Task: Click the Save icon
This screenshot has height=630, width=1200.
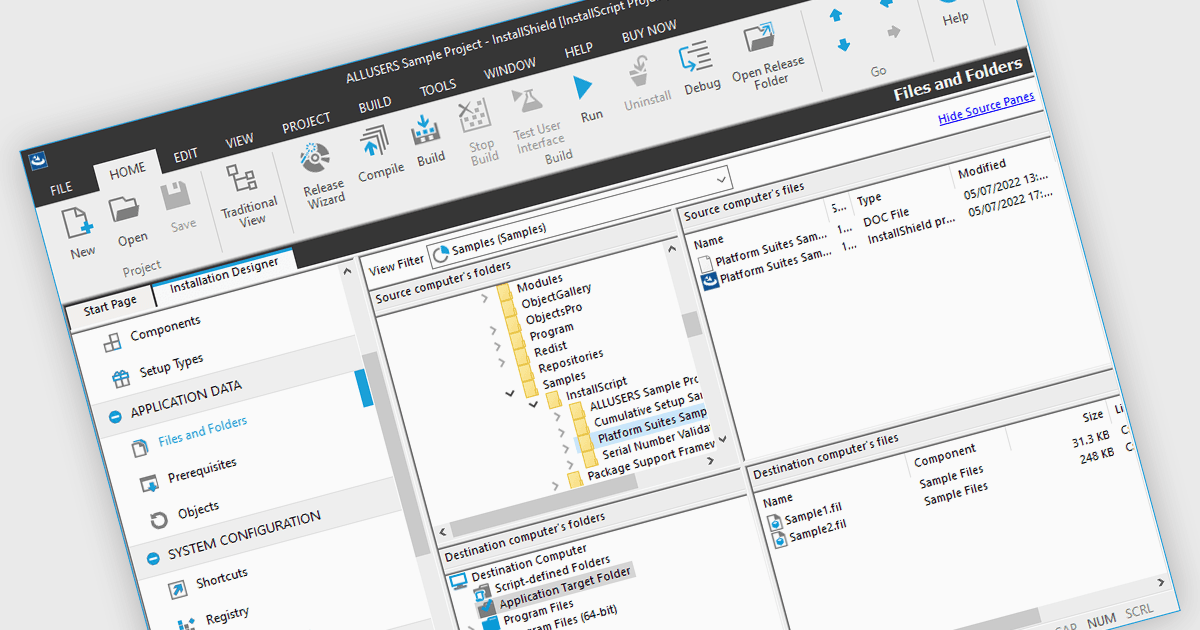Action: 177,196
